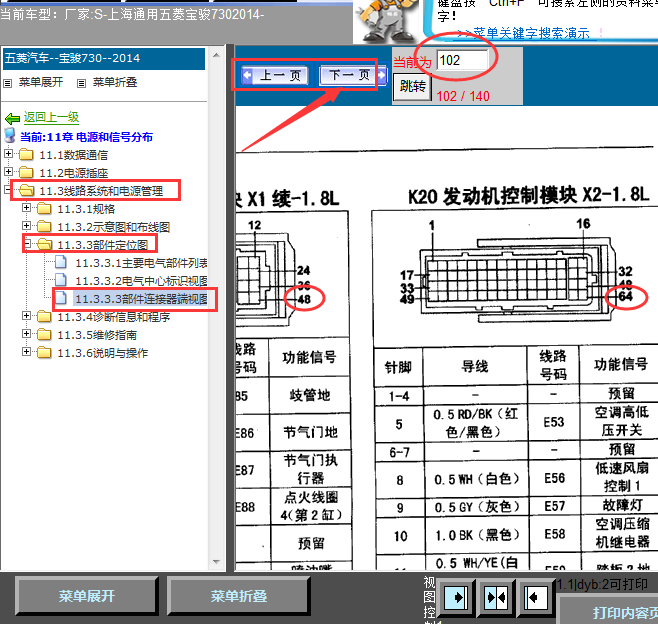Image resolution: width=658 pixels, height=626 pixels.
Task: Expand the 11.3.2示意图和布线图 node
Action: point(26,226)
